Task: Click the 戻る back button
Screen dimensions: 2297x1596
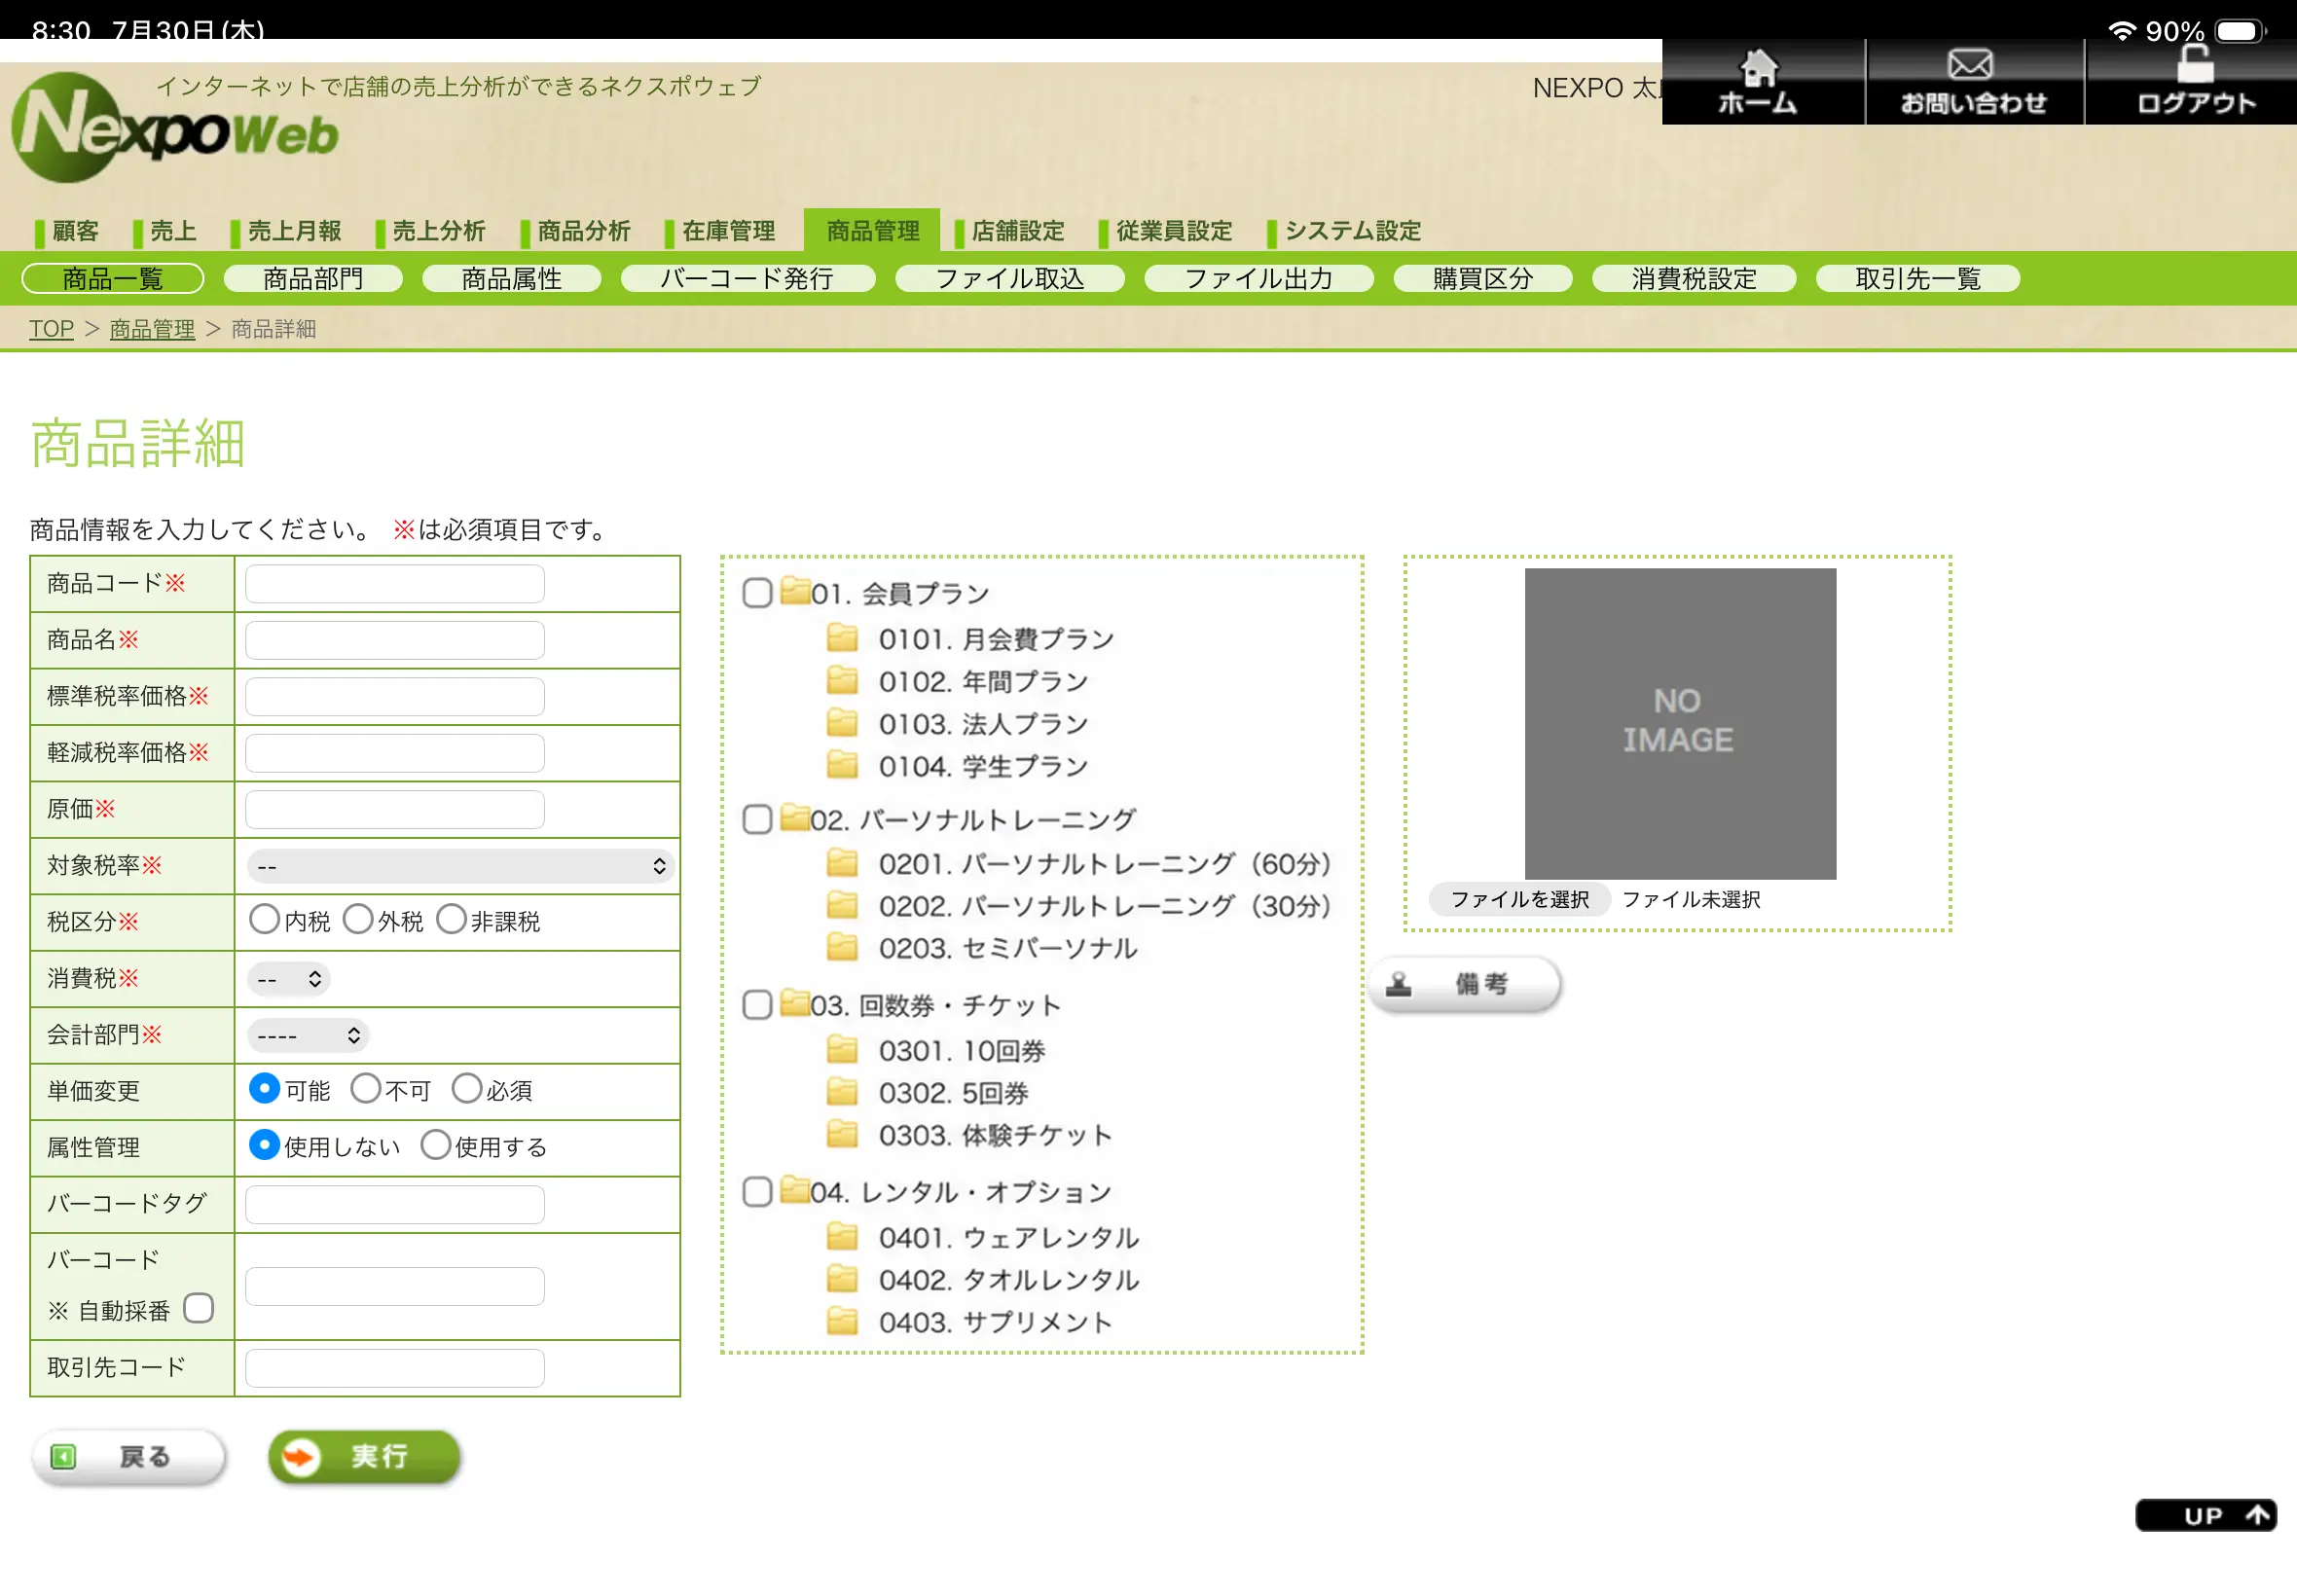Action: pyautogui.click(x=129, y=1457)
